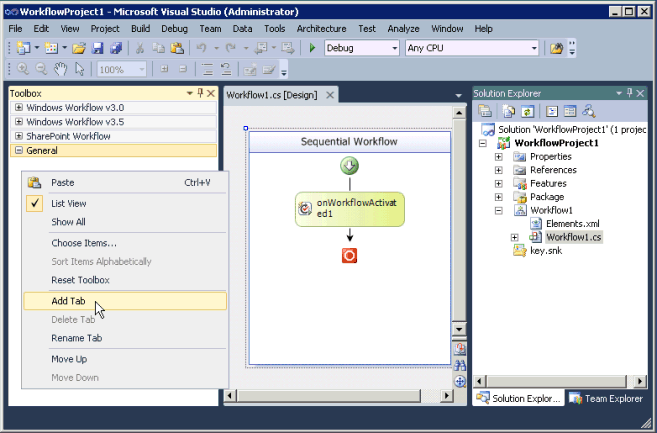Click the onWorkflowActivated1 activity icon
The width and height of the screenshot is (657, 433).
305,208
